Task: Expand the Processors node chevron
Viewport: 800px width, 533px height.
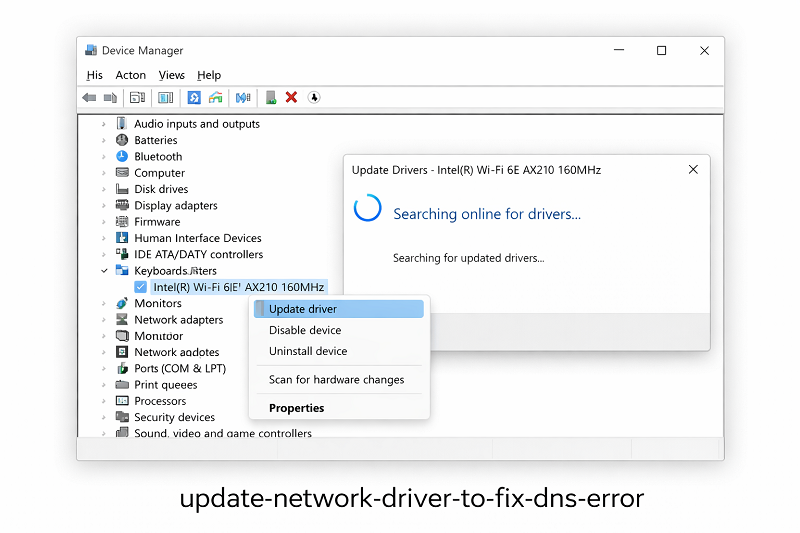Action: click(x=104, y=401)
